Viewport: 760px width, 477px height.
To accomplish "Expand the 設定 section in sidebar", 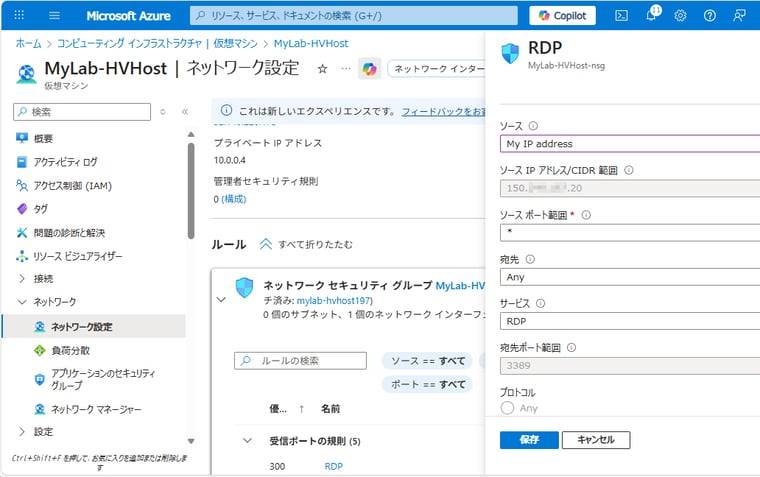I will (x=22, y=432).
